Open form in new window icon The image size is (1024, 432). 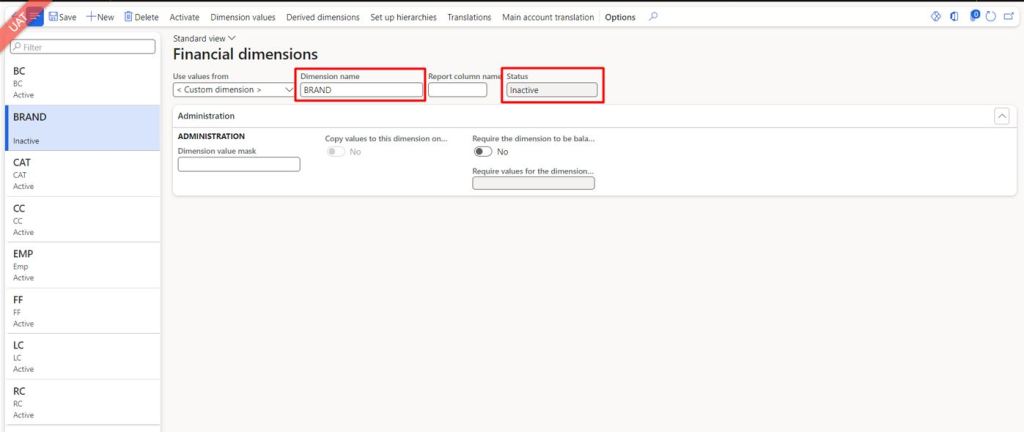point(1009,16)
